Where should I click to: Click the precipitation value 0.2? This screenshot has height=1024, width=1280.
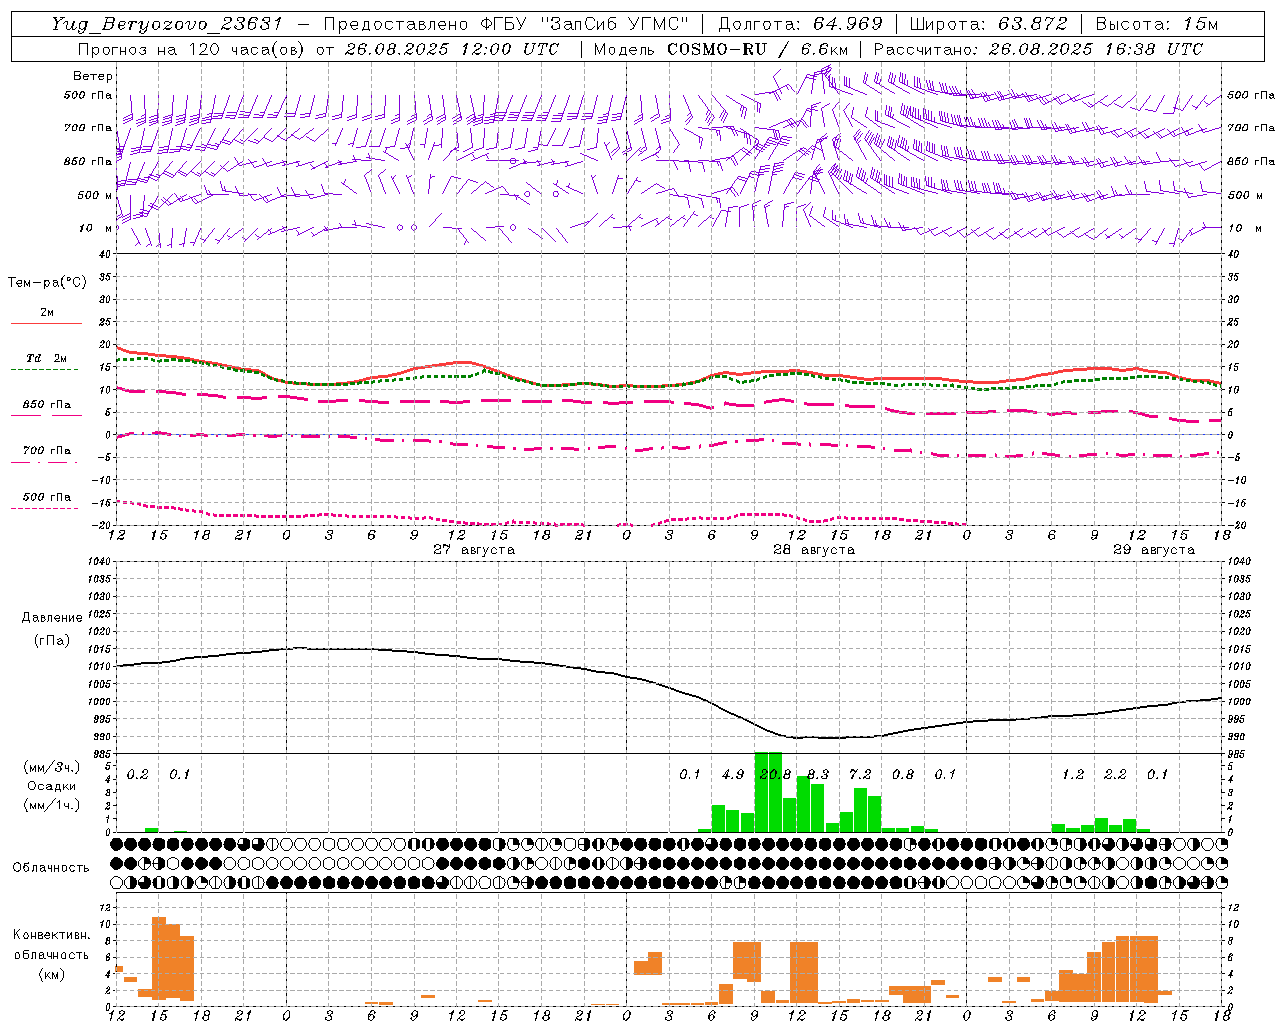tap(138, 775)
